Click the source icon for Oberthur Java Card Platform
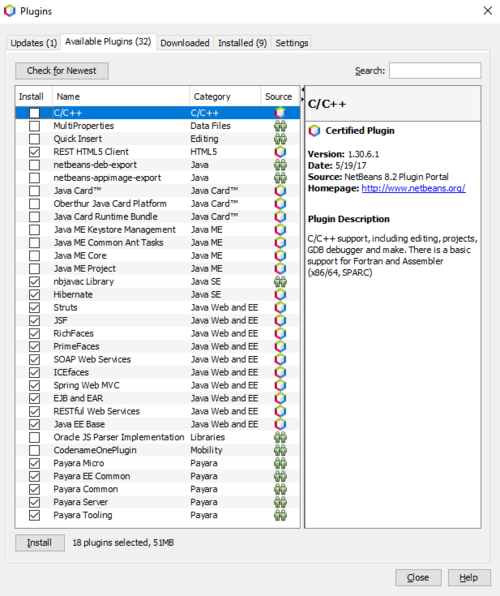Image resolution: width=500 pixels, height=596 pixels. click(x=280, y=203)
